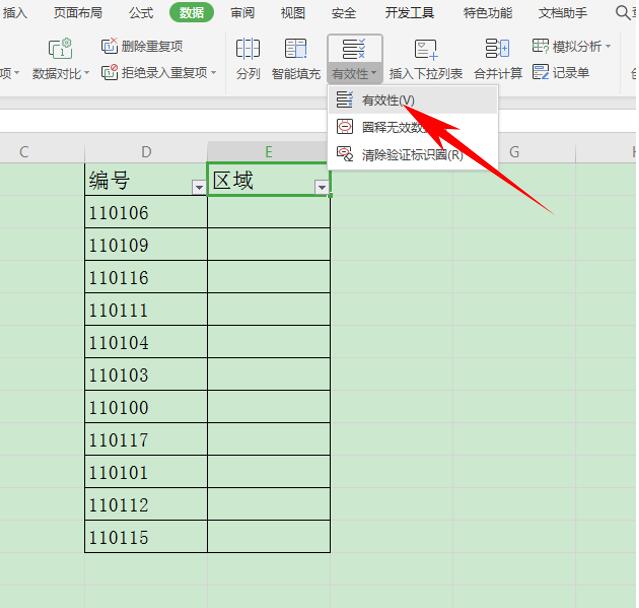Open the 文档助手 ribbon tab
Viewport: 639px width, 608px height.
[563, 13]
